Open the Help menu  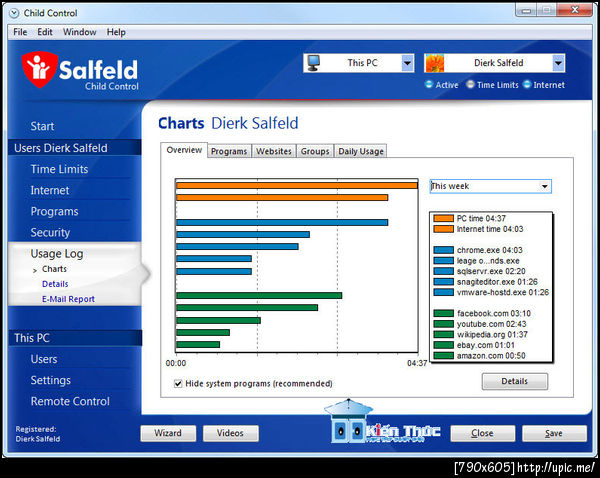(116, 32)
